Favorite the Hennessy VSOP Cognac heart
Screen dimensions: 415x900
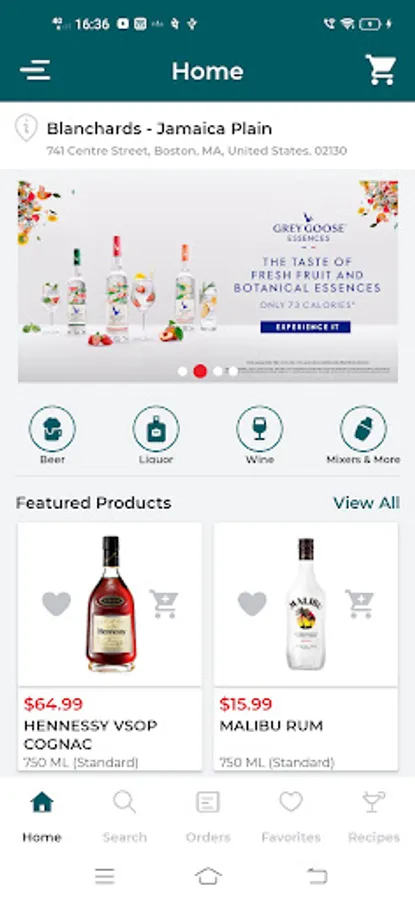[x=56, y=604]
